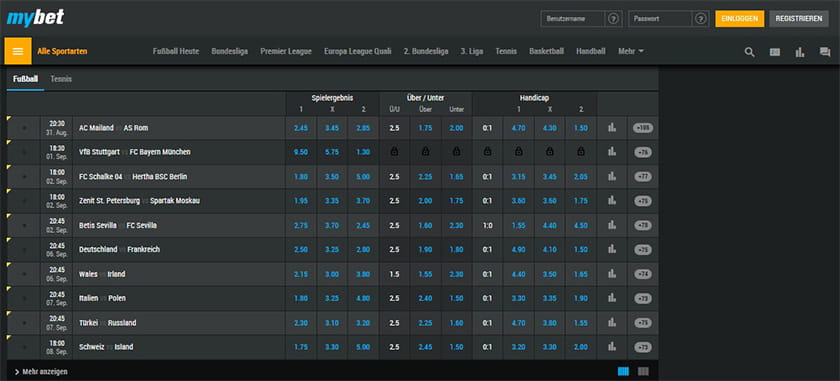Select odds 9.50 for VfB Stuttgart win
Image resolution: width=840 pixels, height=381 pixels.
point(301,152)
